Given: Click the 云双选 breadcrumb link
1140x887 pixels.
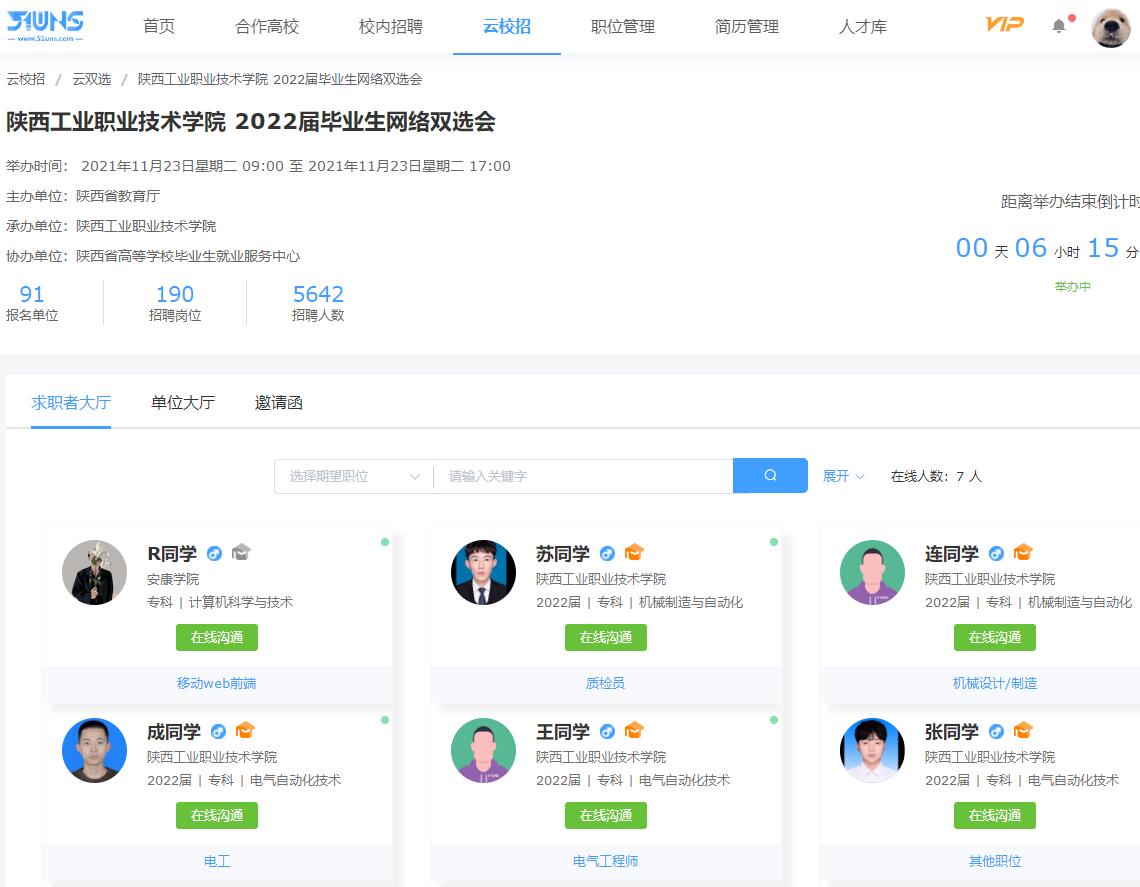Looking at the screenshot, I should (x=92, y=79).
